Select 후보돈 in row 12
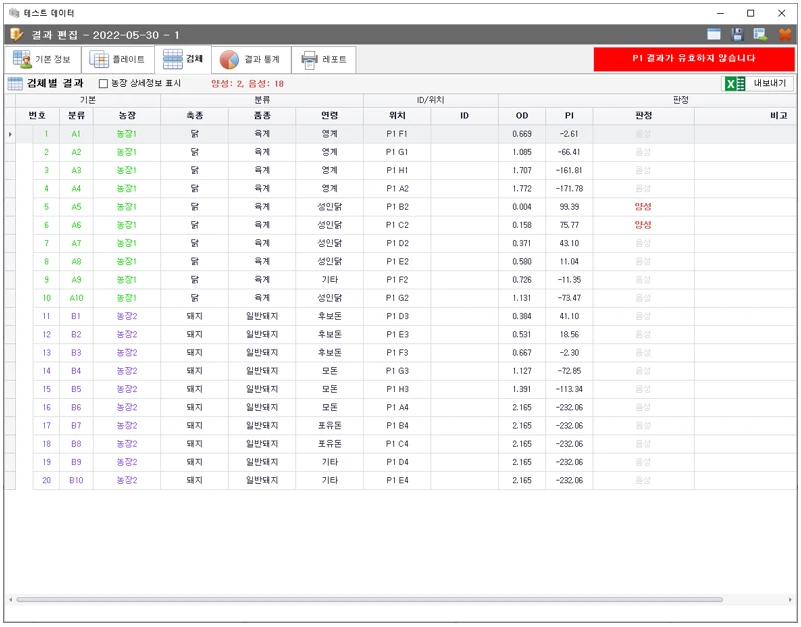The width and height of the screenshot is (801, 627). click(329, 335)
